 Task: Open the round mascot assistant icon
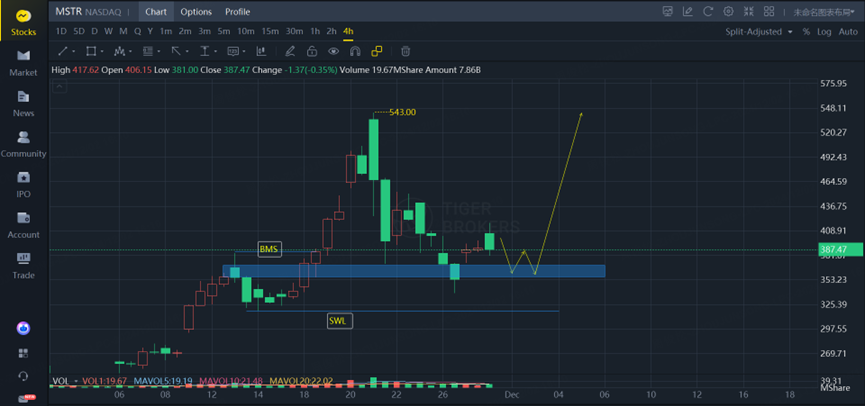coord(23,328)
